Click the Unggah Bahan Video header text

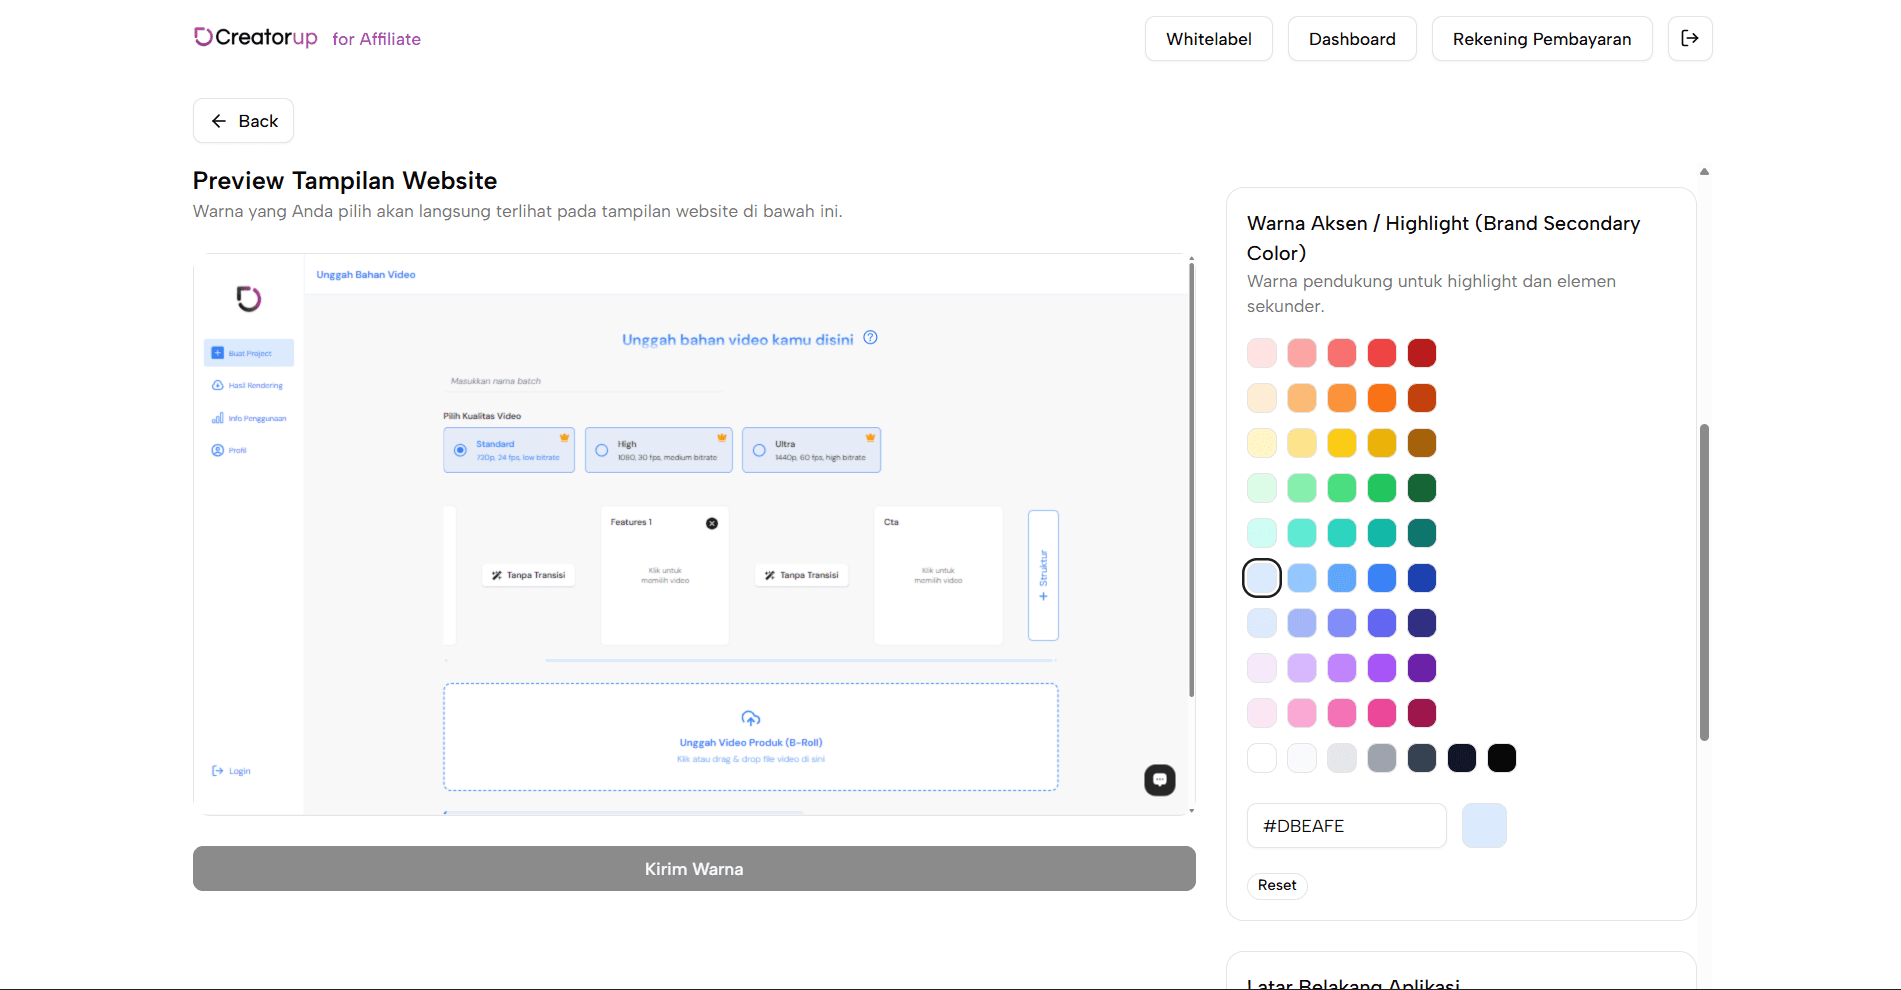pyautogui.click(x=366, y=274)
